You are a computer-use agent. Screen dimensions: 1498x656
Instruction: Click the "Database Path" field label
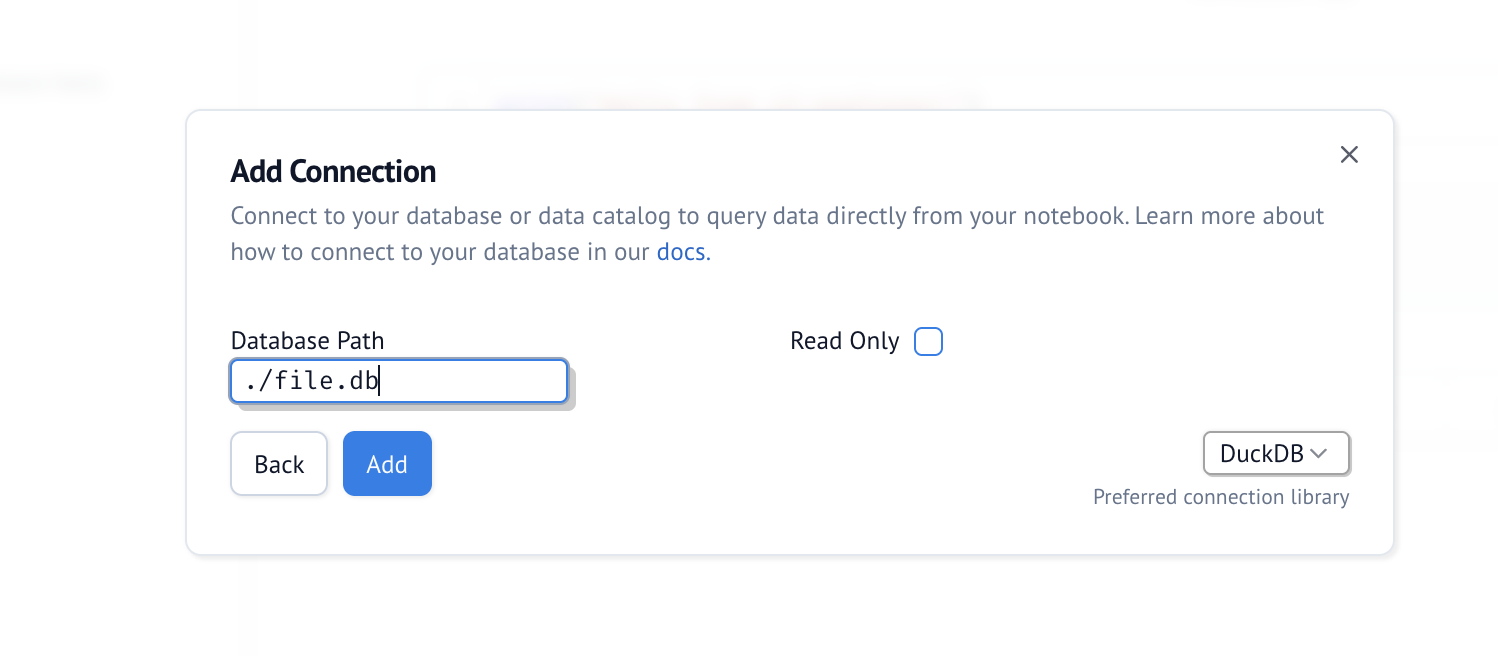pos(307,341)
